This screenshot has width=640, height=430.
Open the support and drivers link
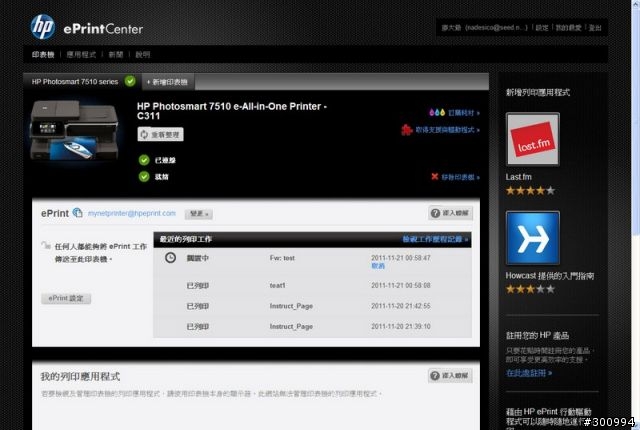447,130
